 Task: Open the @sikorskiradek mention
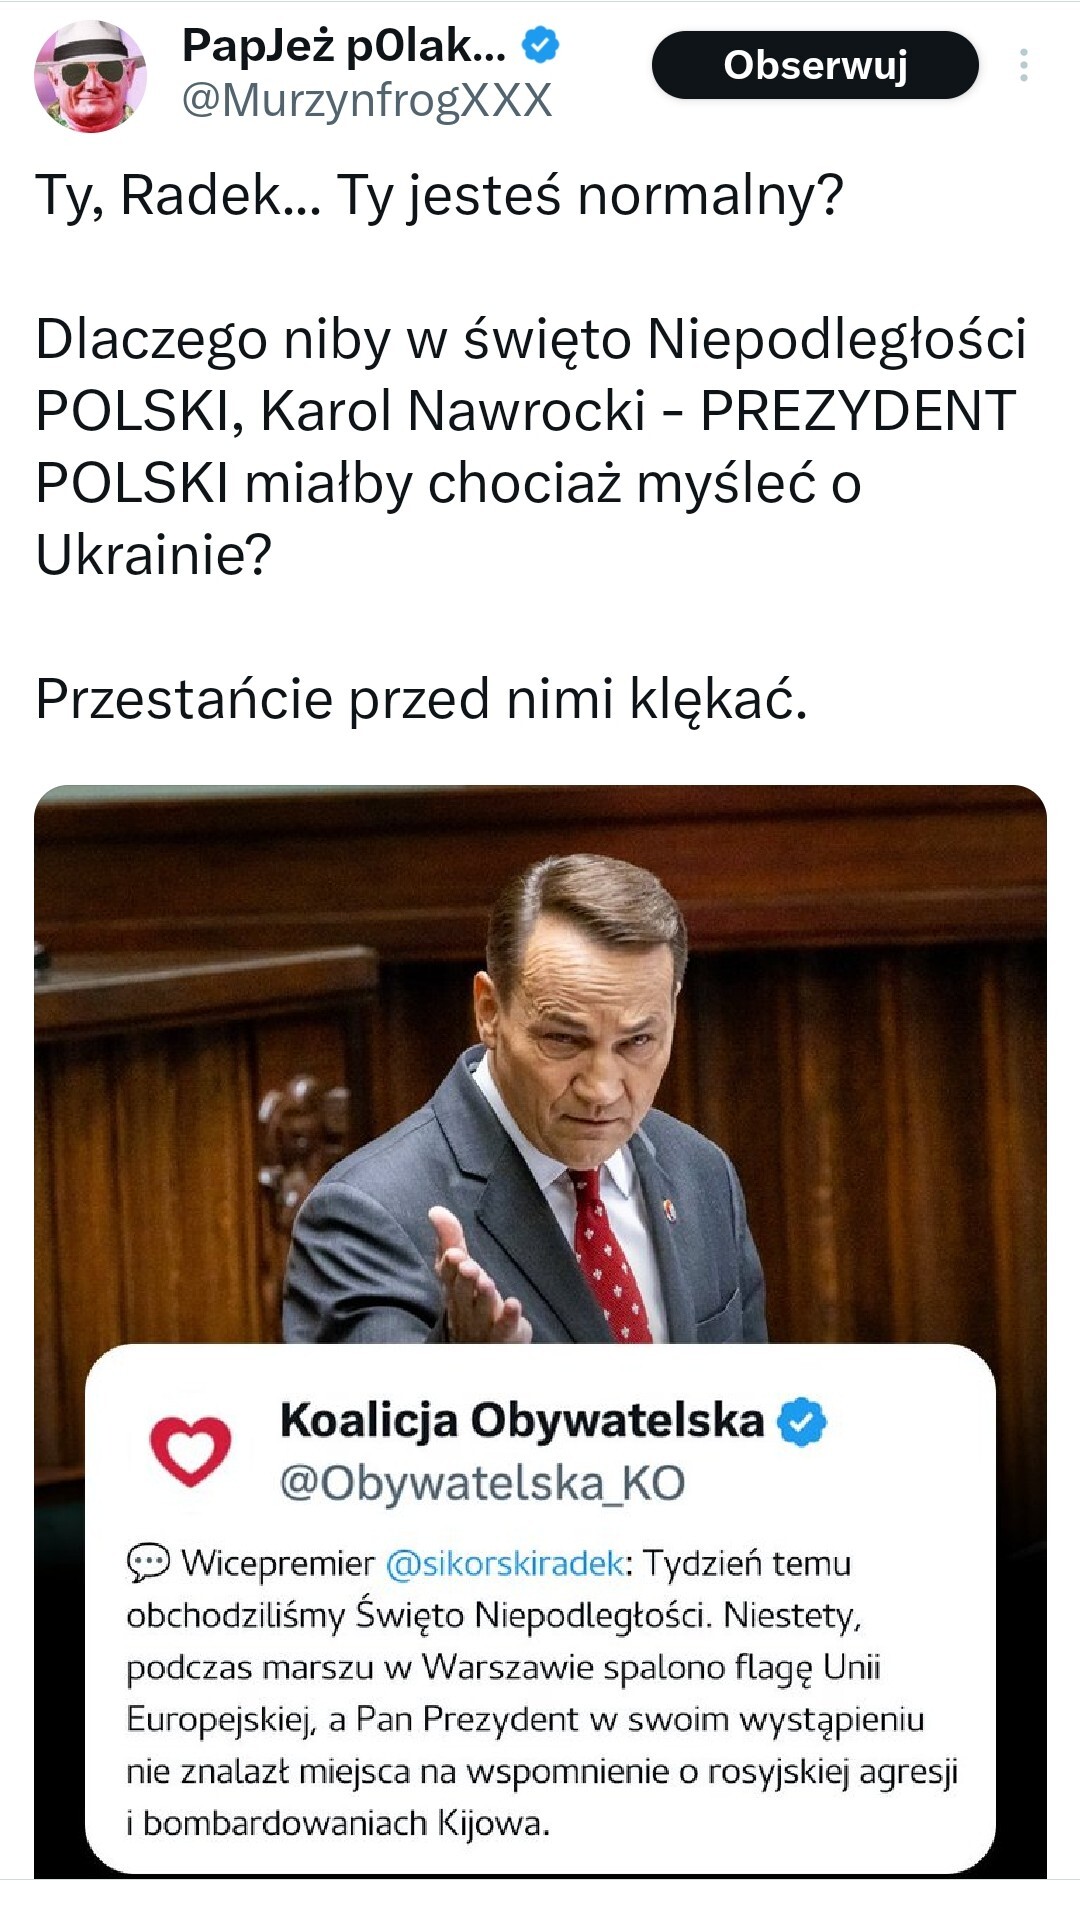pos(504,1562)
